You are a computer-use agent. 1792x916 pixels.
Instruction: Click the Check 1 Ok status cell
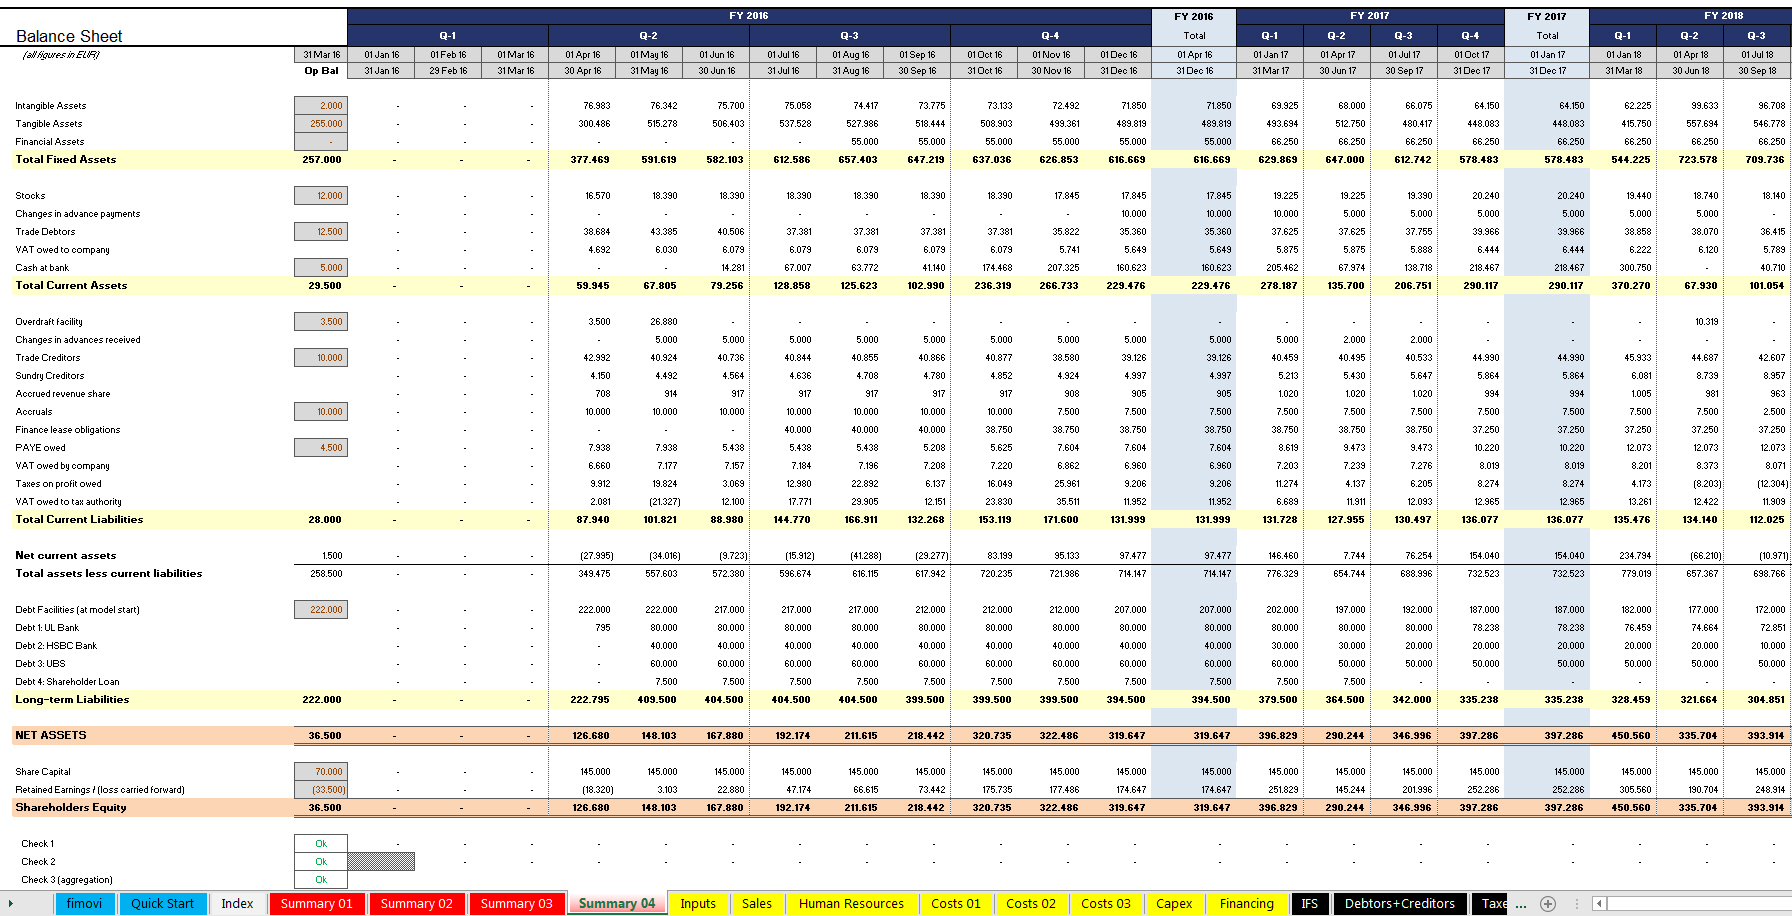click(321, 844)
